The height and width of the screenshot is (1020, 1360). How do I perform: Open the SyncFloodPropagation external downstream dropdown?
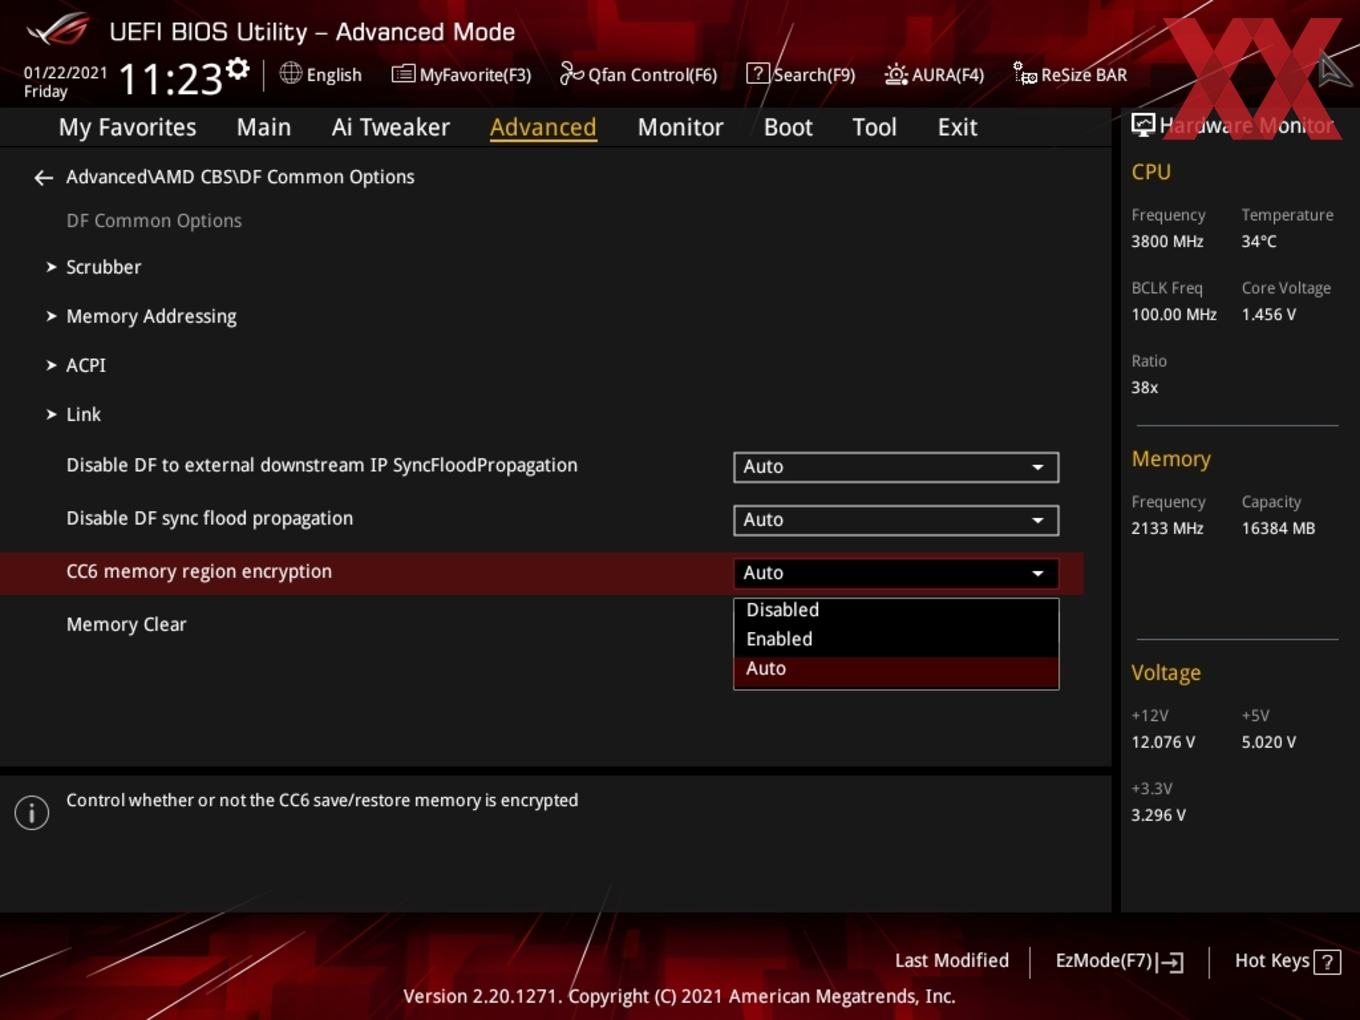(x=896, y=467)
